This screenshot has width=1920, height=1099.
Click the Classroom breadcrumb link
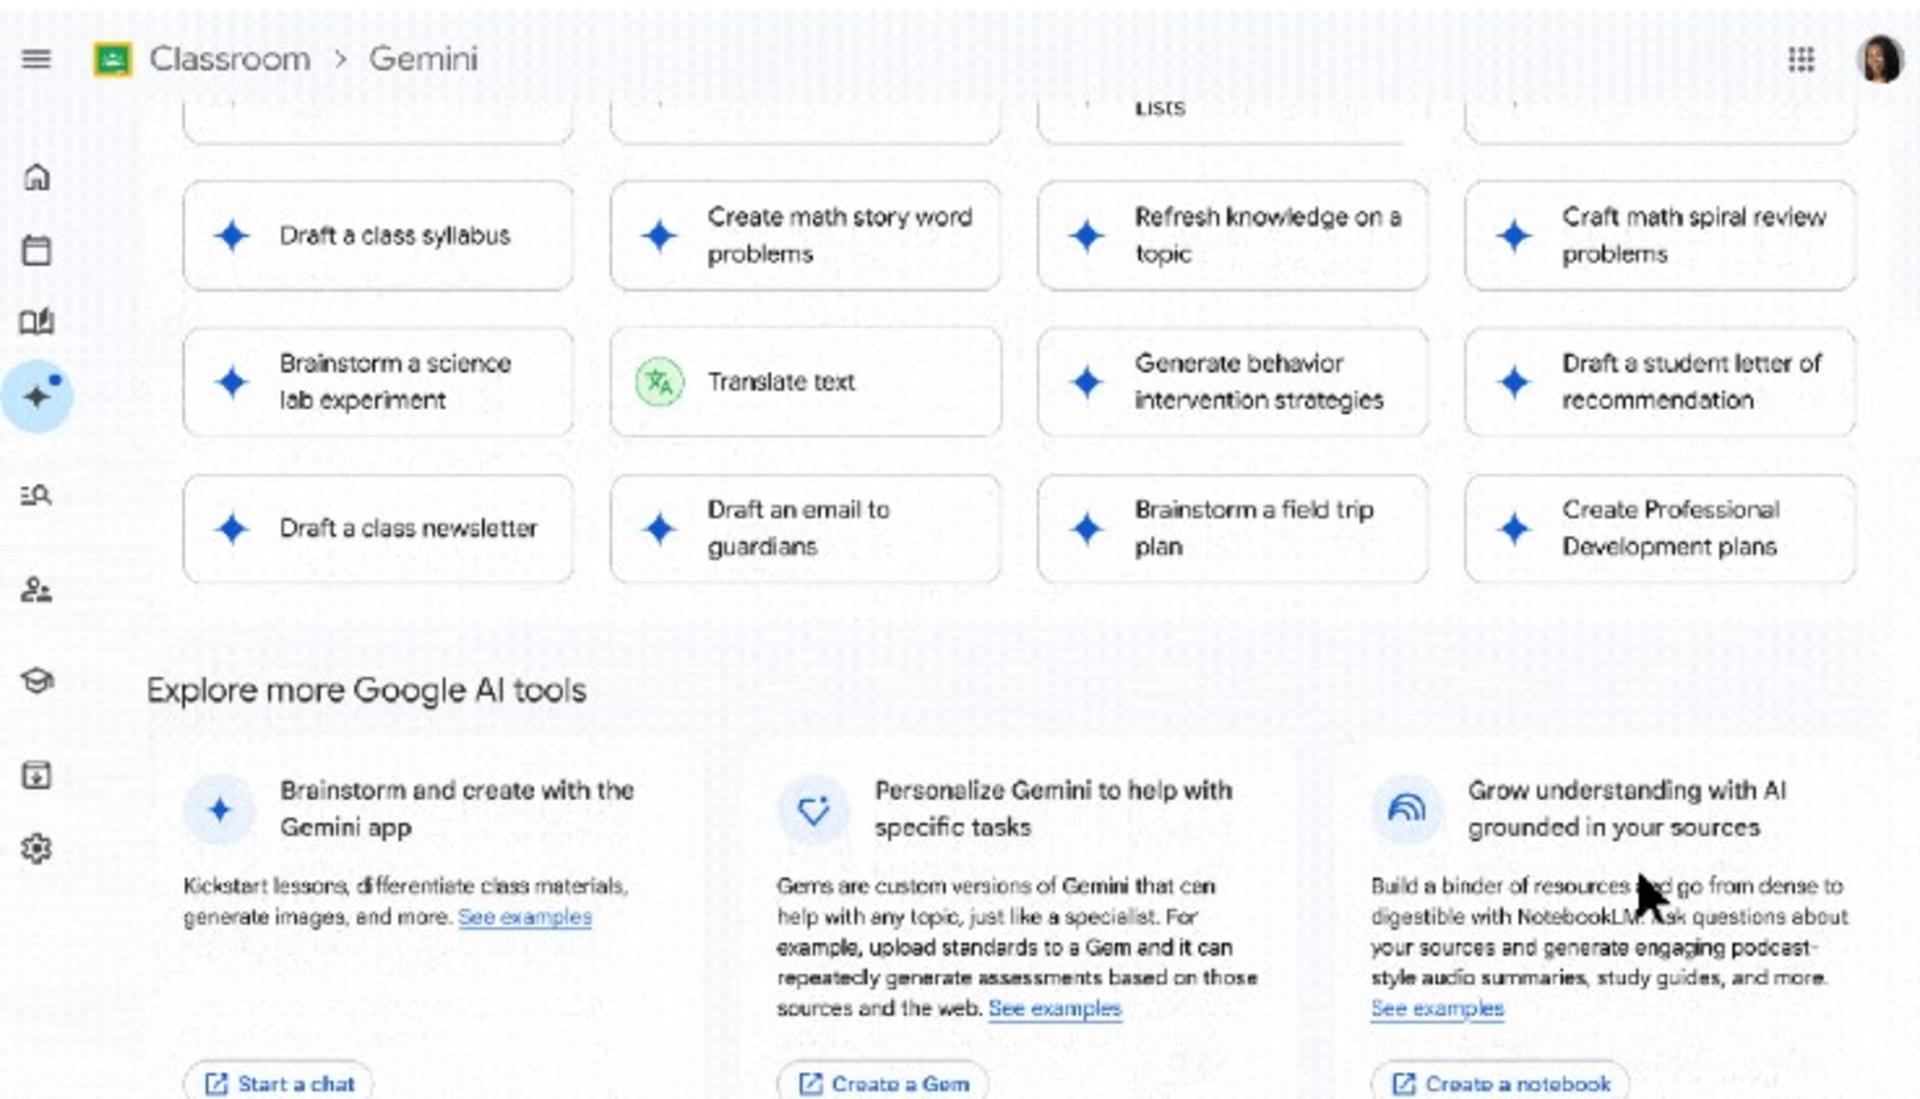[229, 59]
